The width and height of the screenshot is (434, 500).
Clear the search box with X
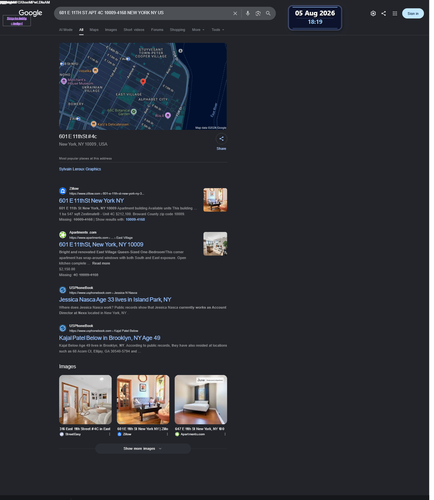click(235, 13)
